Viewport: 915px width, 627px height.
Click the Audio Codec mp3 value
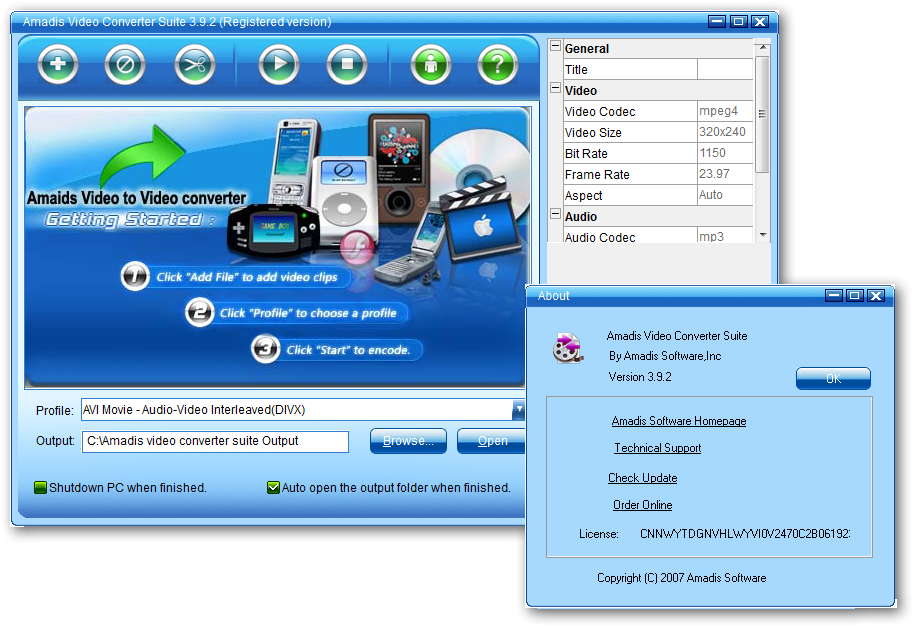pyautogui.click(x=725, y=236)
